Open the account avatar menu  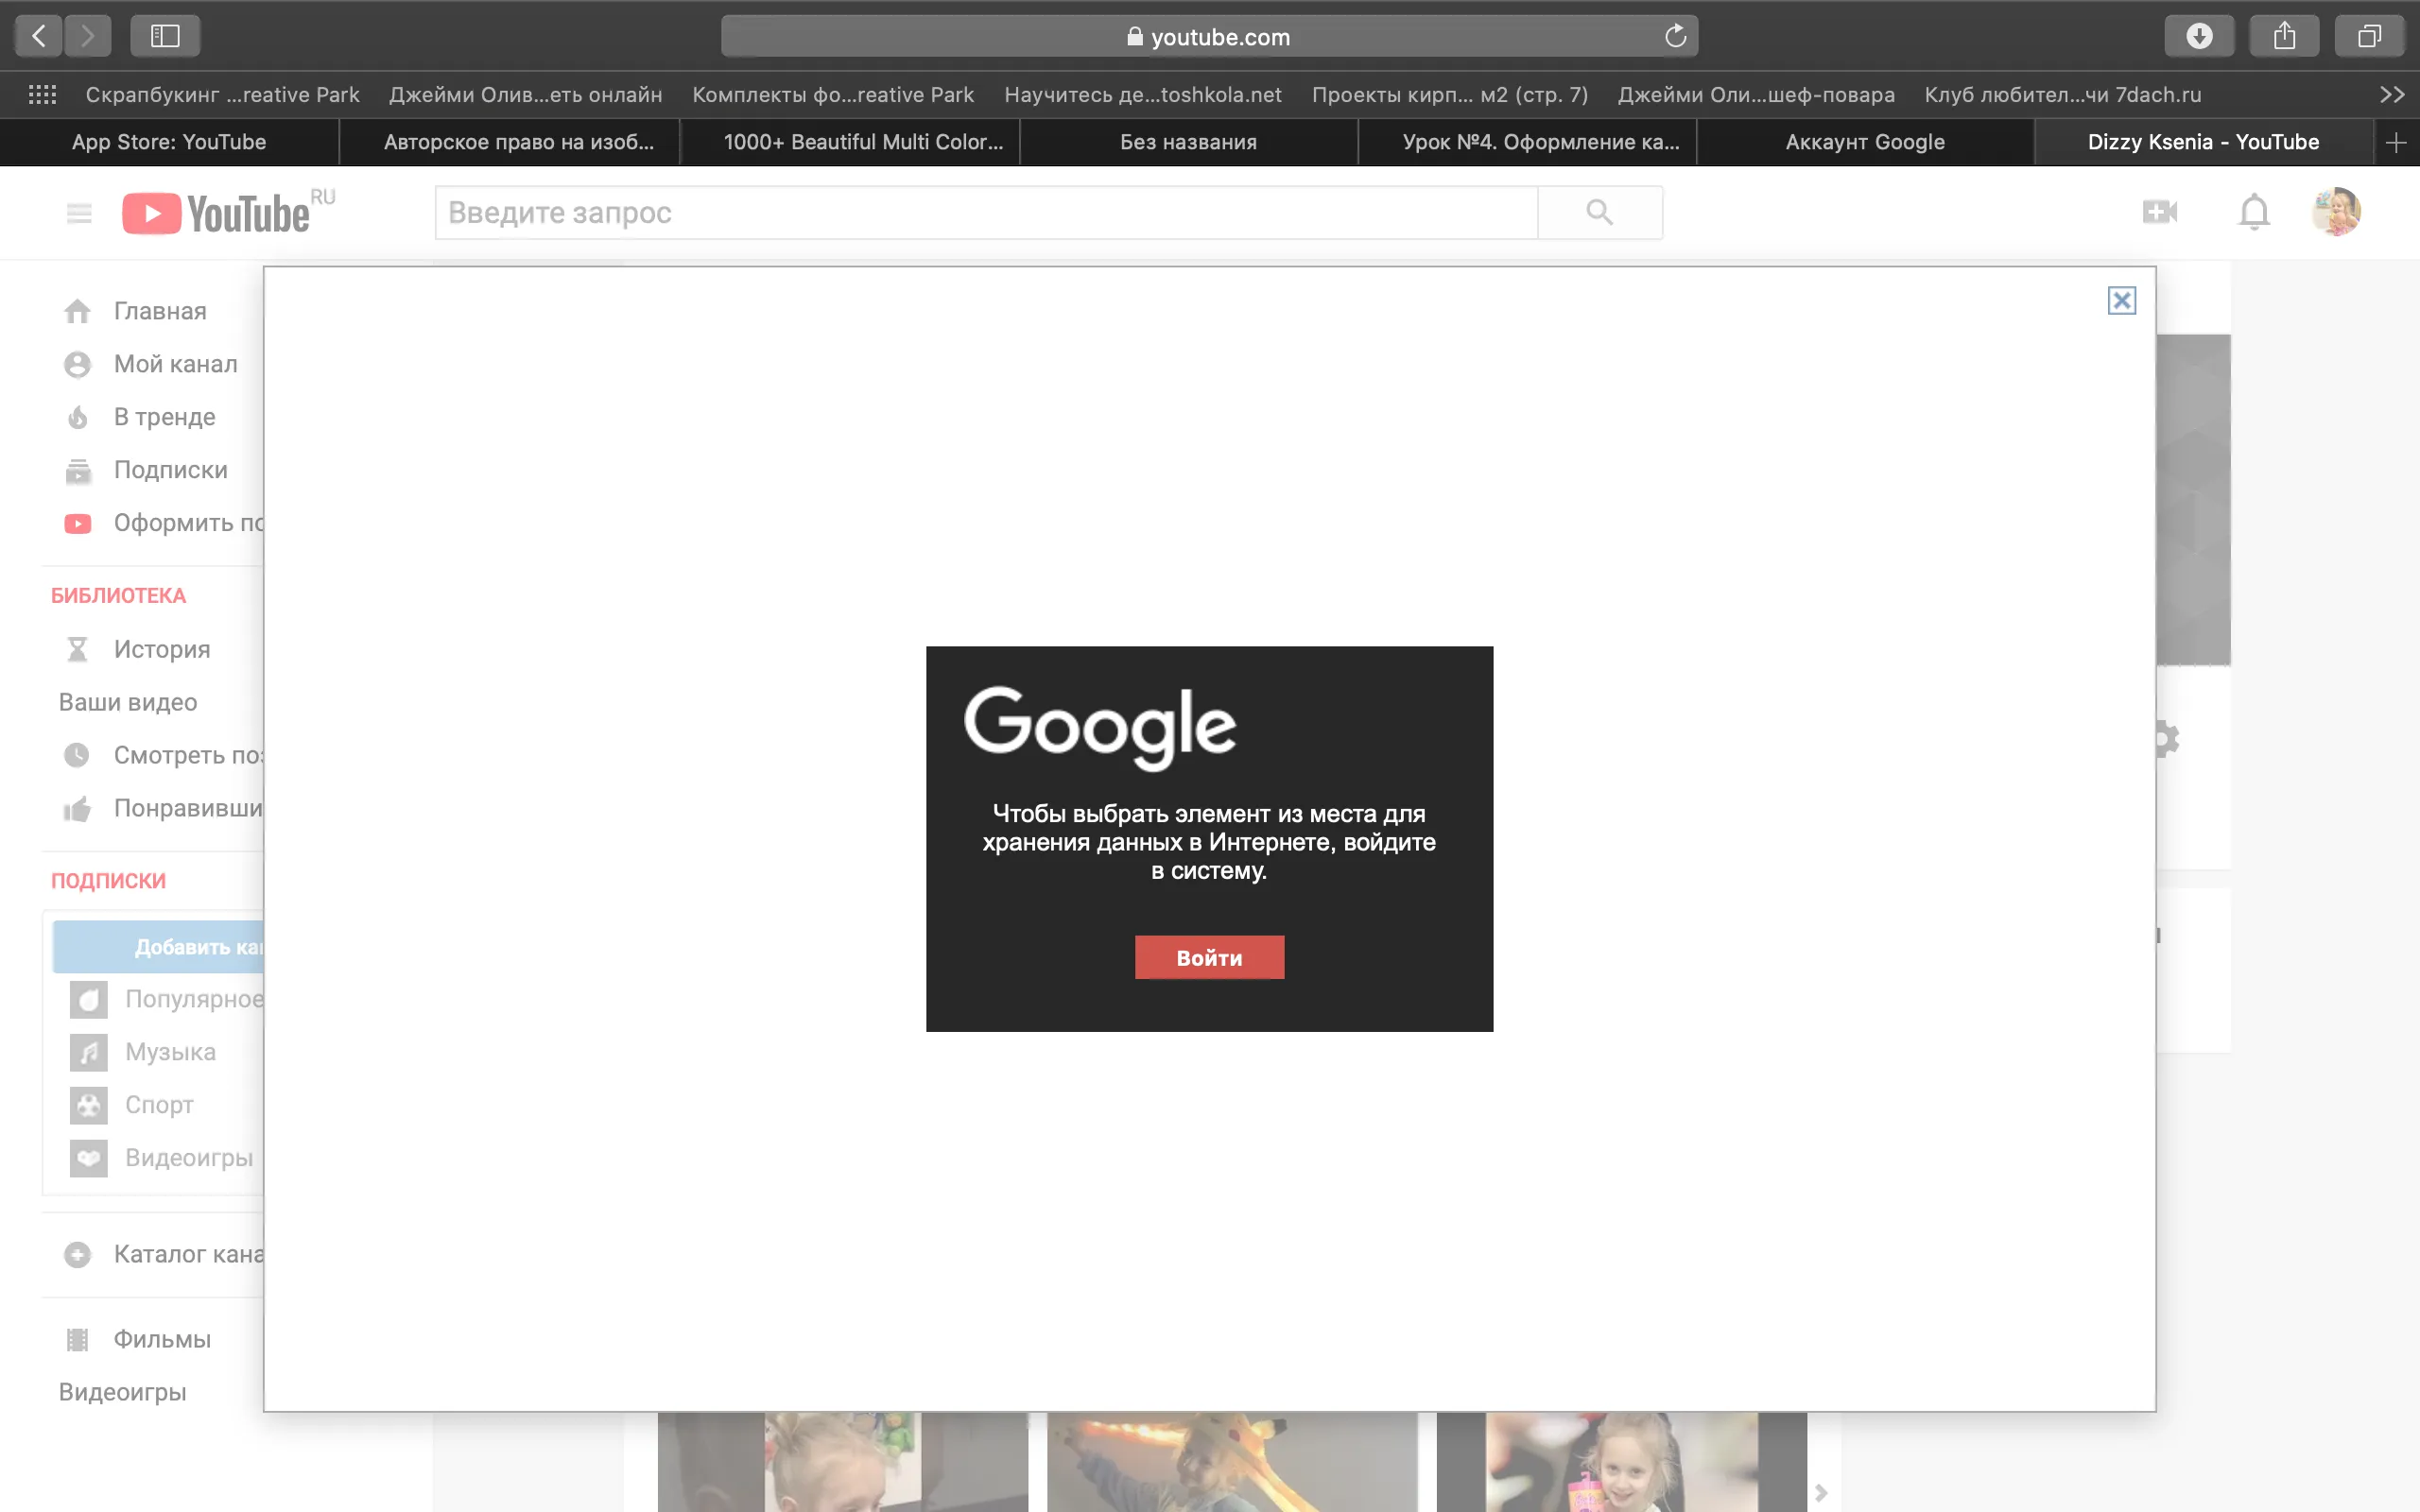pyautogui.click(x=2336, y=212)
